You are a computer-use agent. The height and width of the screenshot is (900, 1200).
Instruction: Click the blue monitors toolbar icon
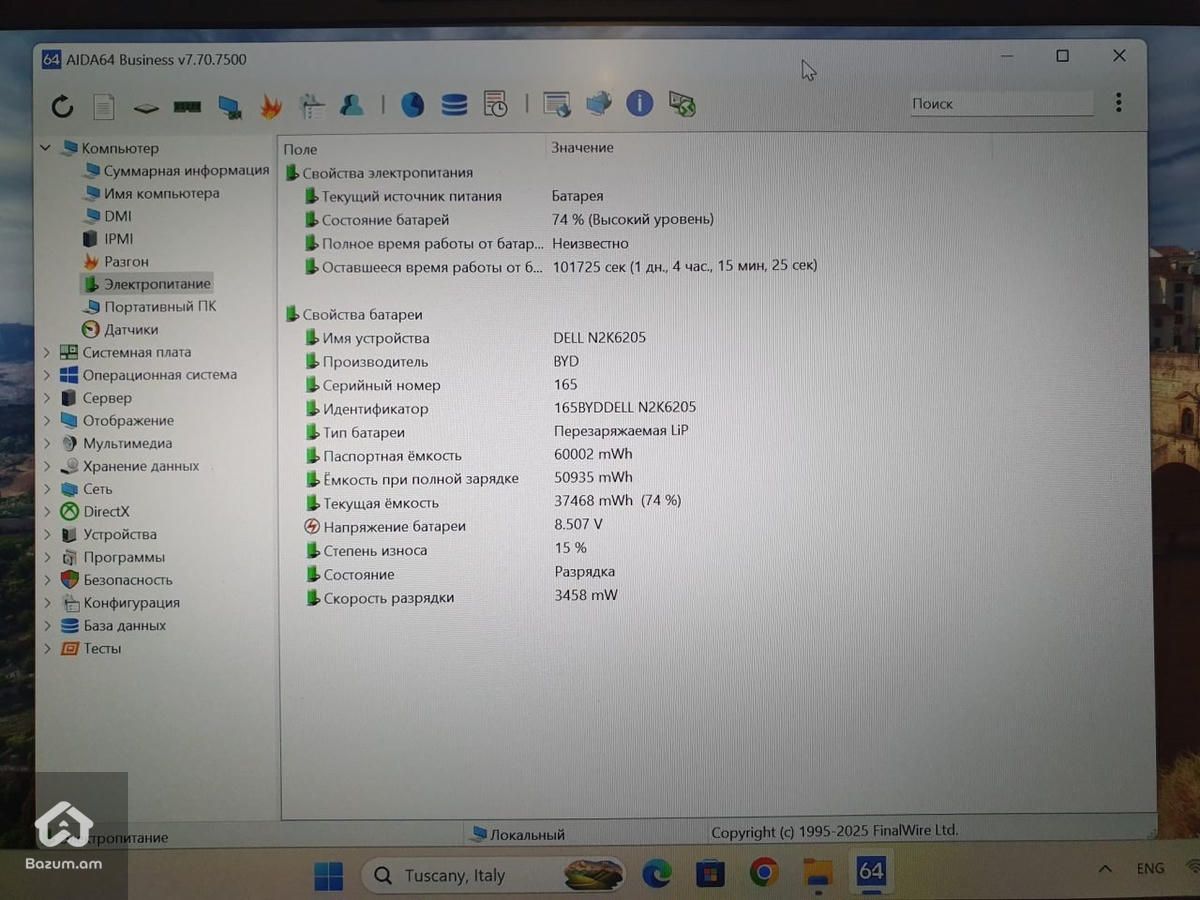598,102
